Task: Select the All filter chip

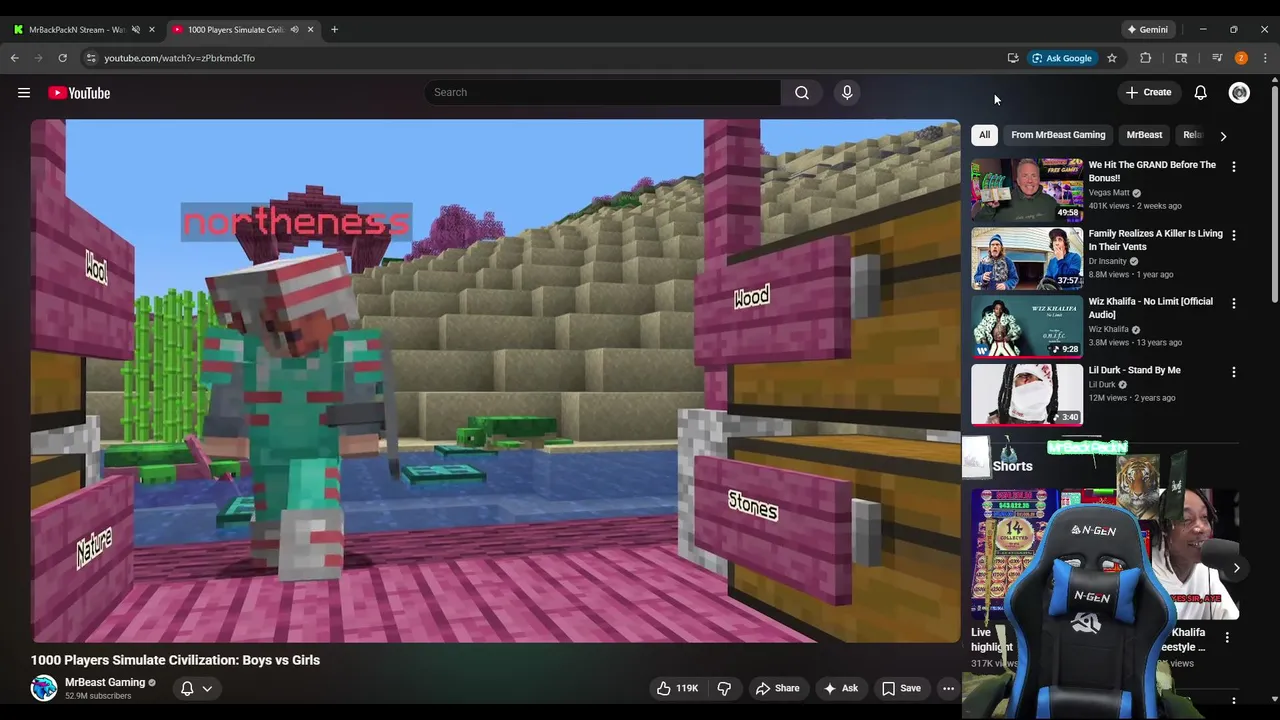Action: click(984, 135)
